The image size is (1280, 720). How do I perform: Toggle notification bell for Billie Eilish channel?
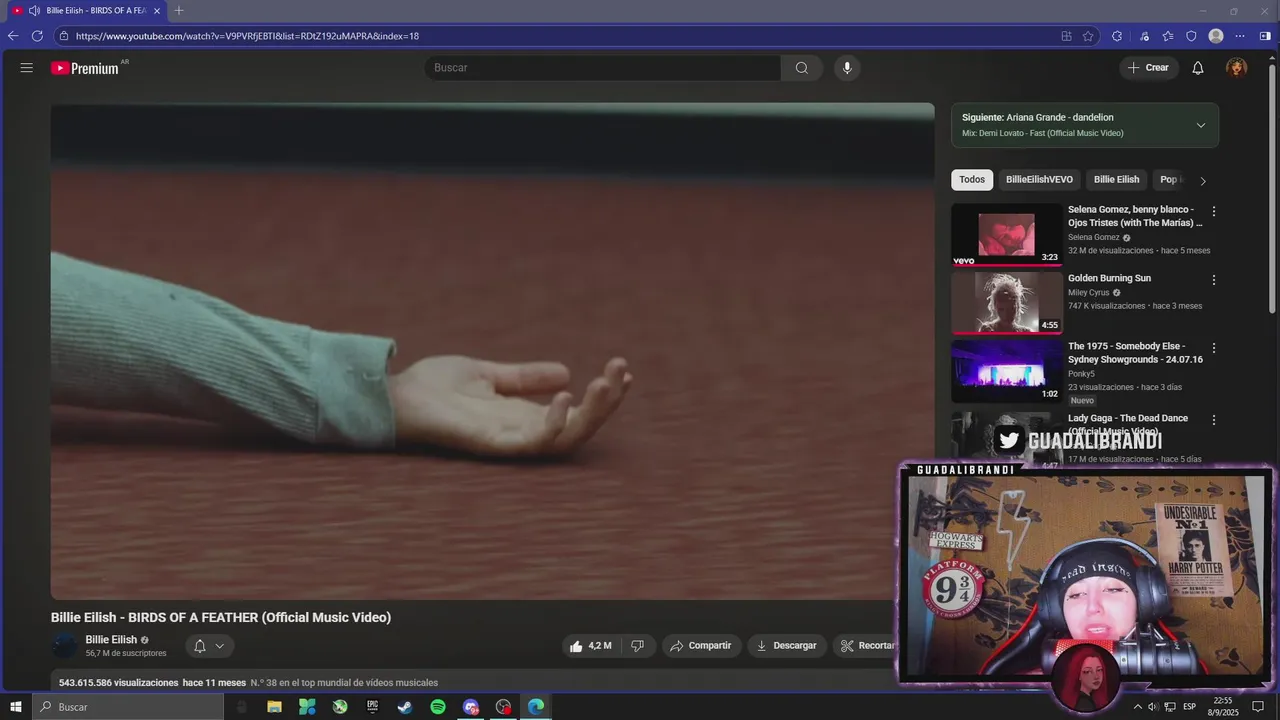pyautogui.click(x=209, y=646)
